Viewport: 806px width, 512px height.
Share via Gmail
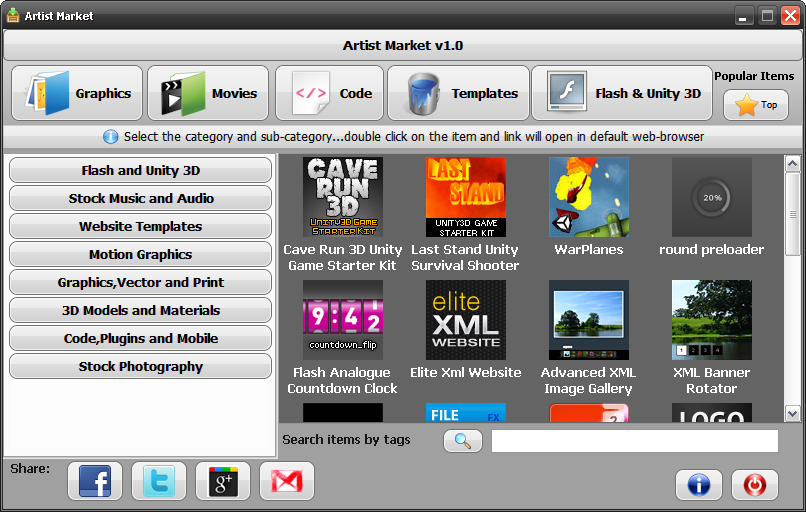click(287, 481)
